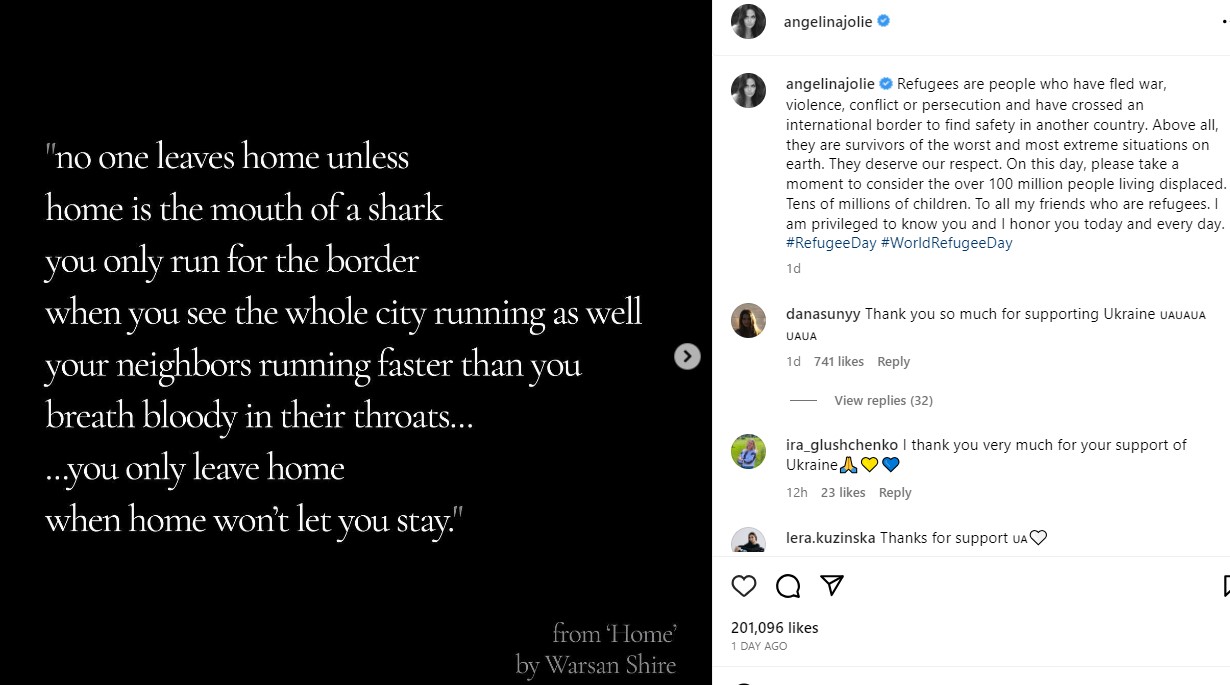Screen dimensions: 1230x685
Task: Reply to danasunyy's comment
Action: 893,362
